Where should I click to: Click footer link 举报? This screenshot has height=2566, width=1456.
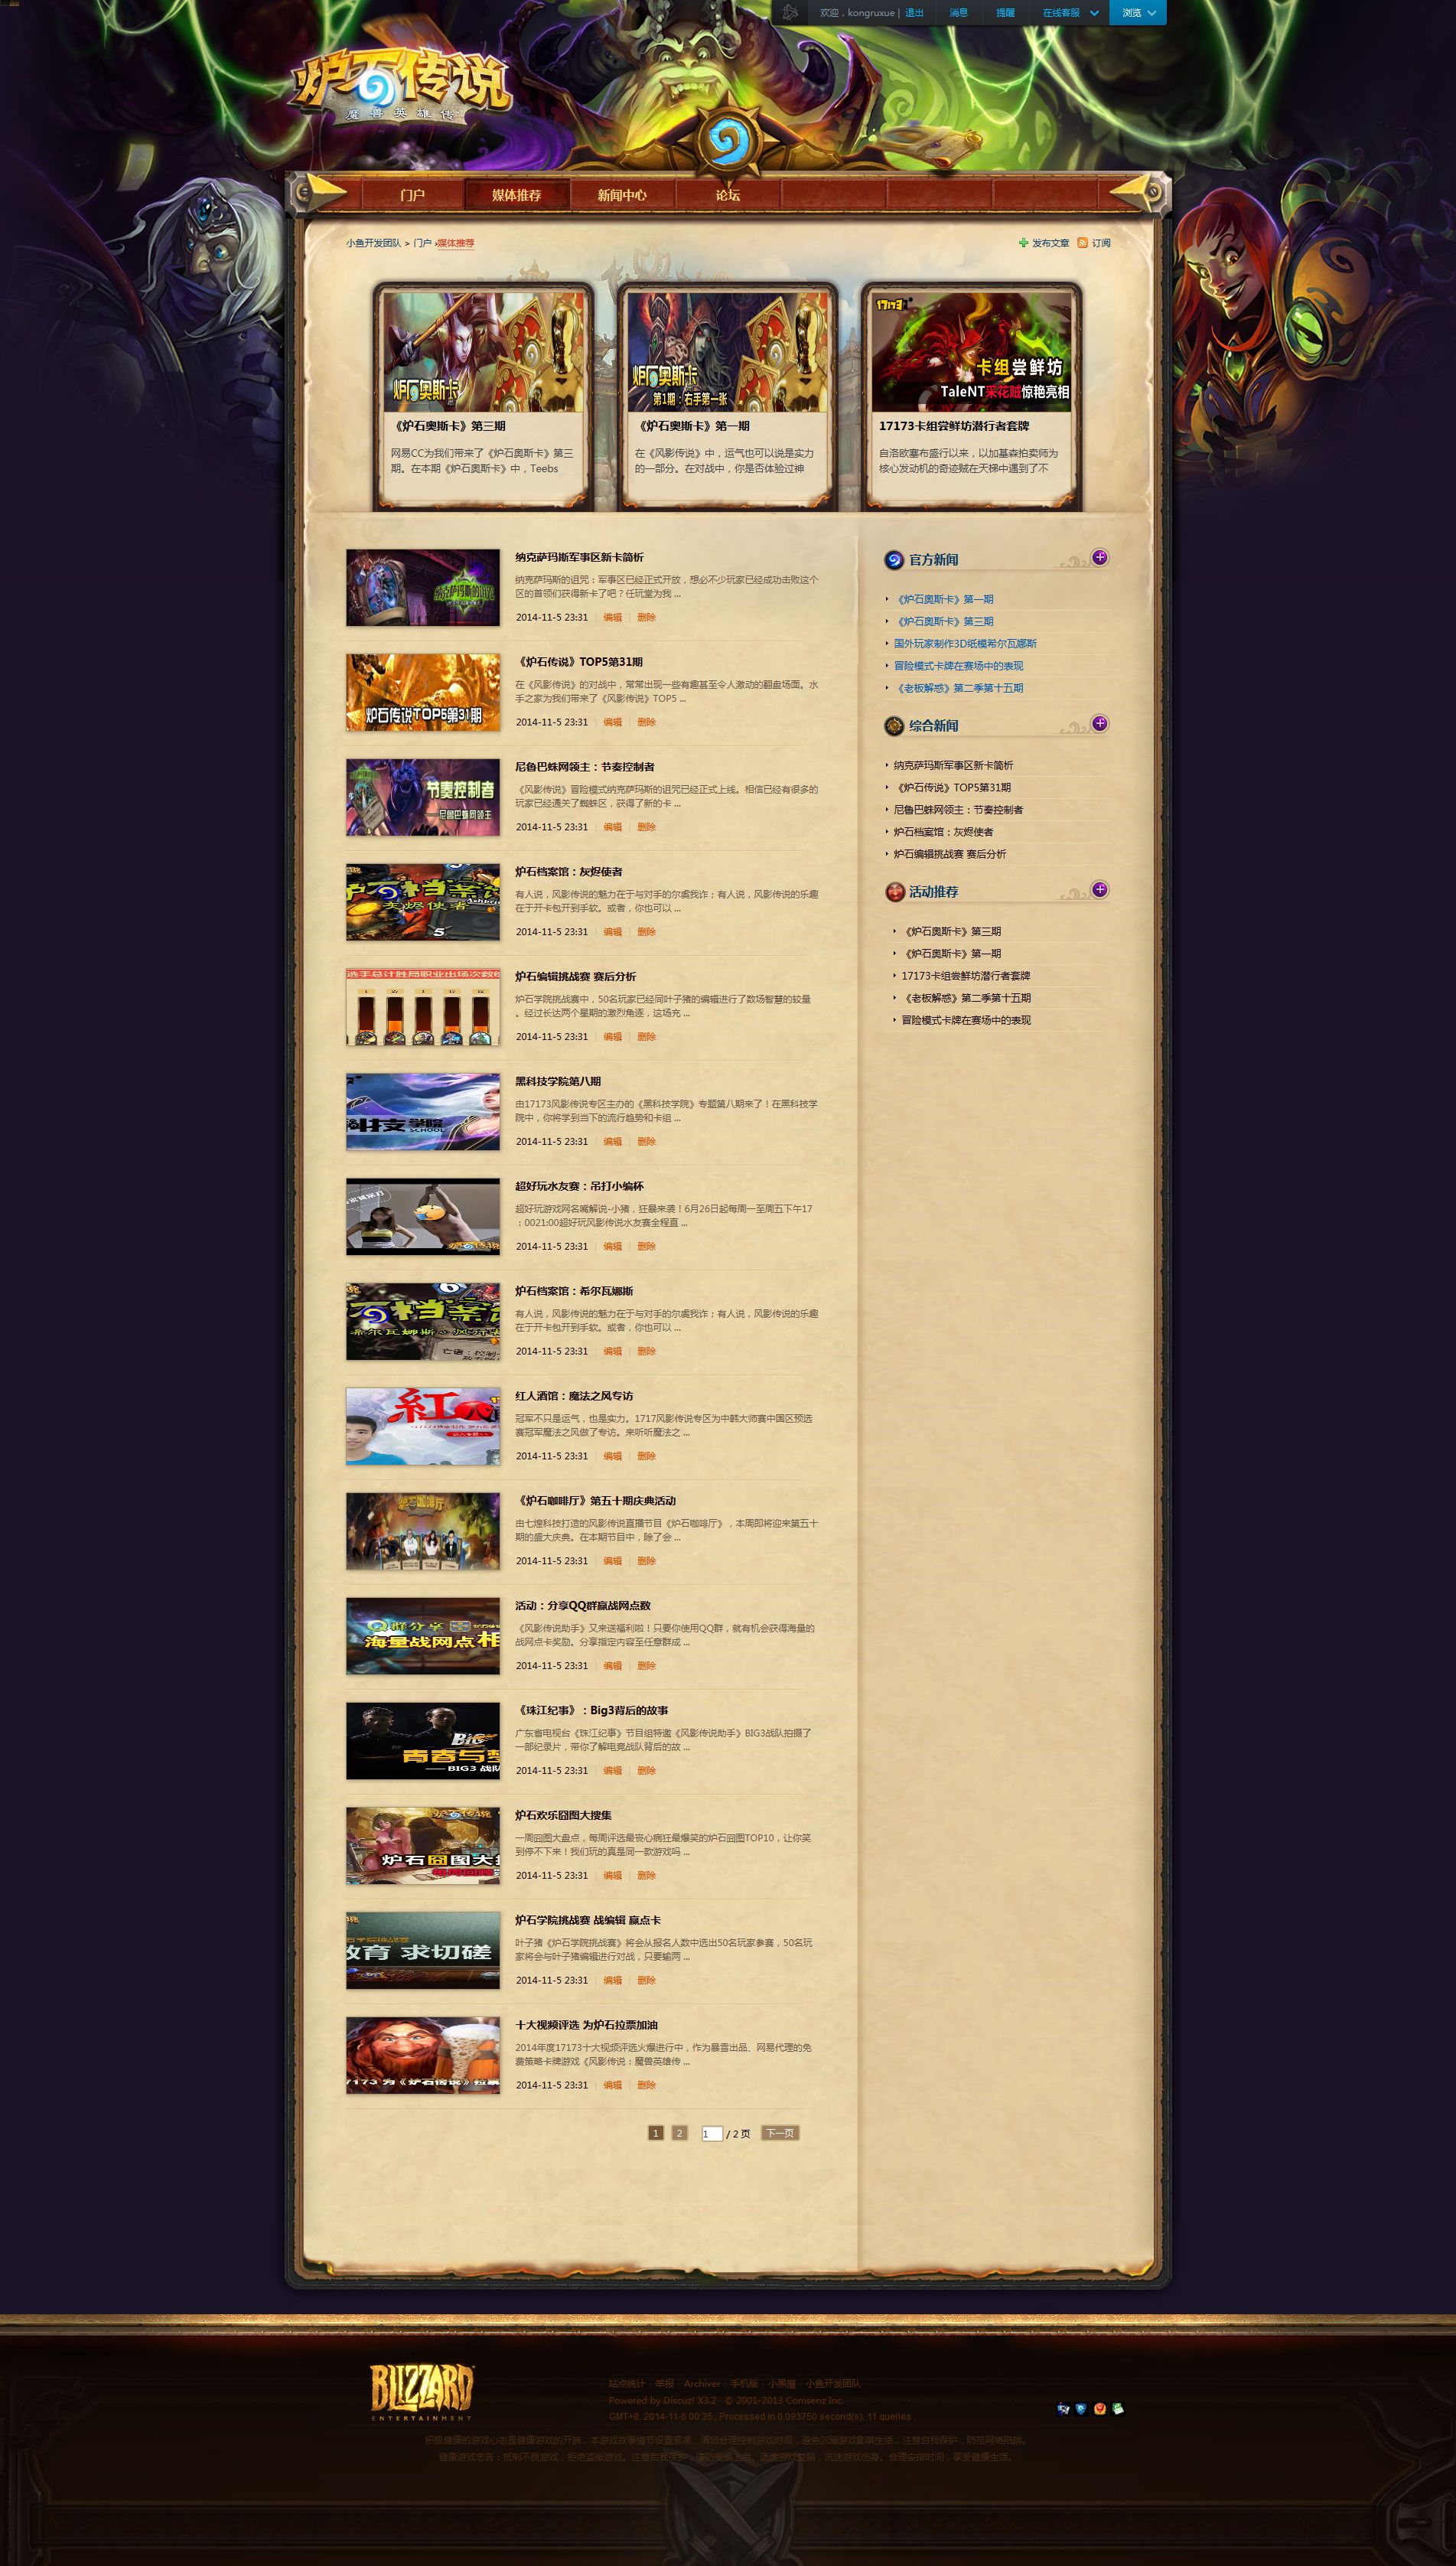pos(664,2383)
